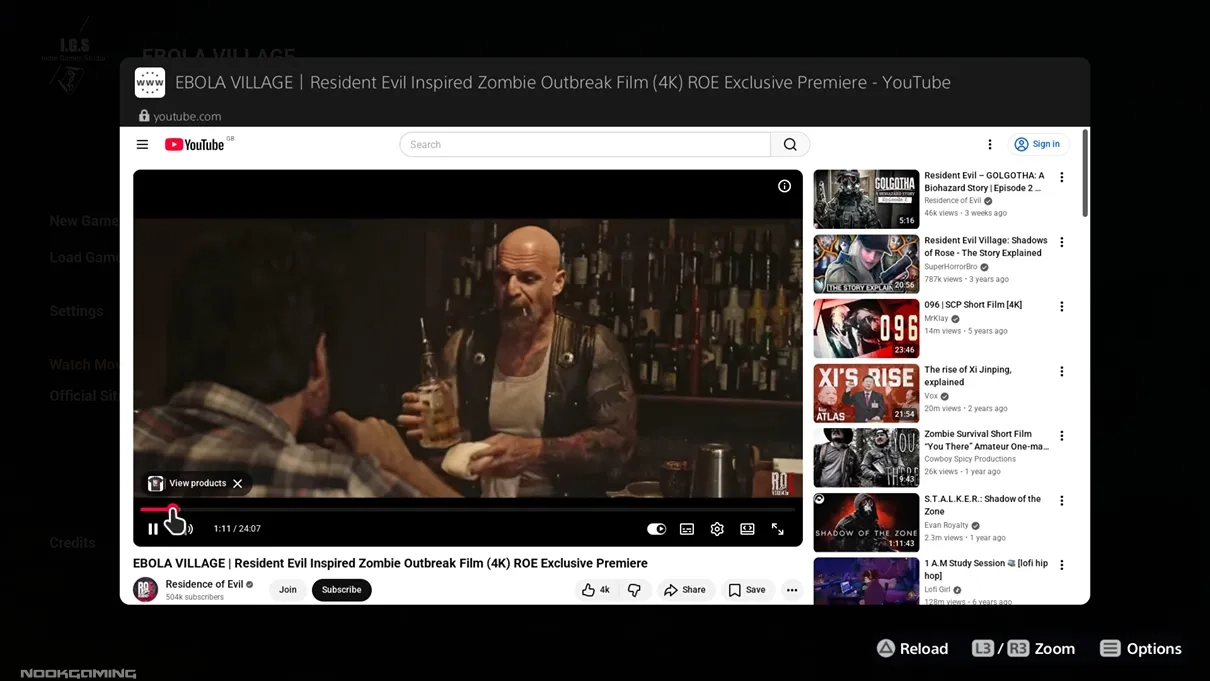Switch to theater mode
This screenshot has height=681, width=1210.
pos(747,529)
